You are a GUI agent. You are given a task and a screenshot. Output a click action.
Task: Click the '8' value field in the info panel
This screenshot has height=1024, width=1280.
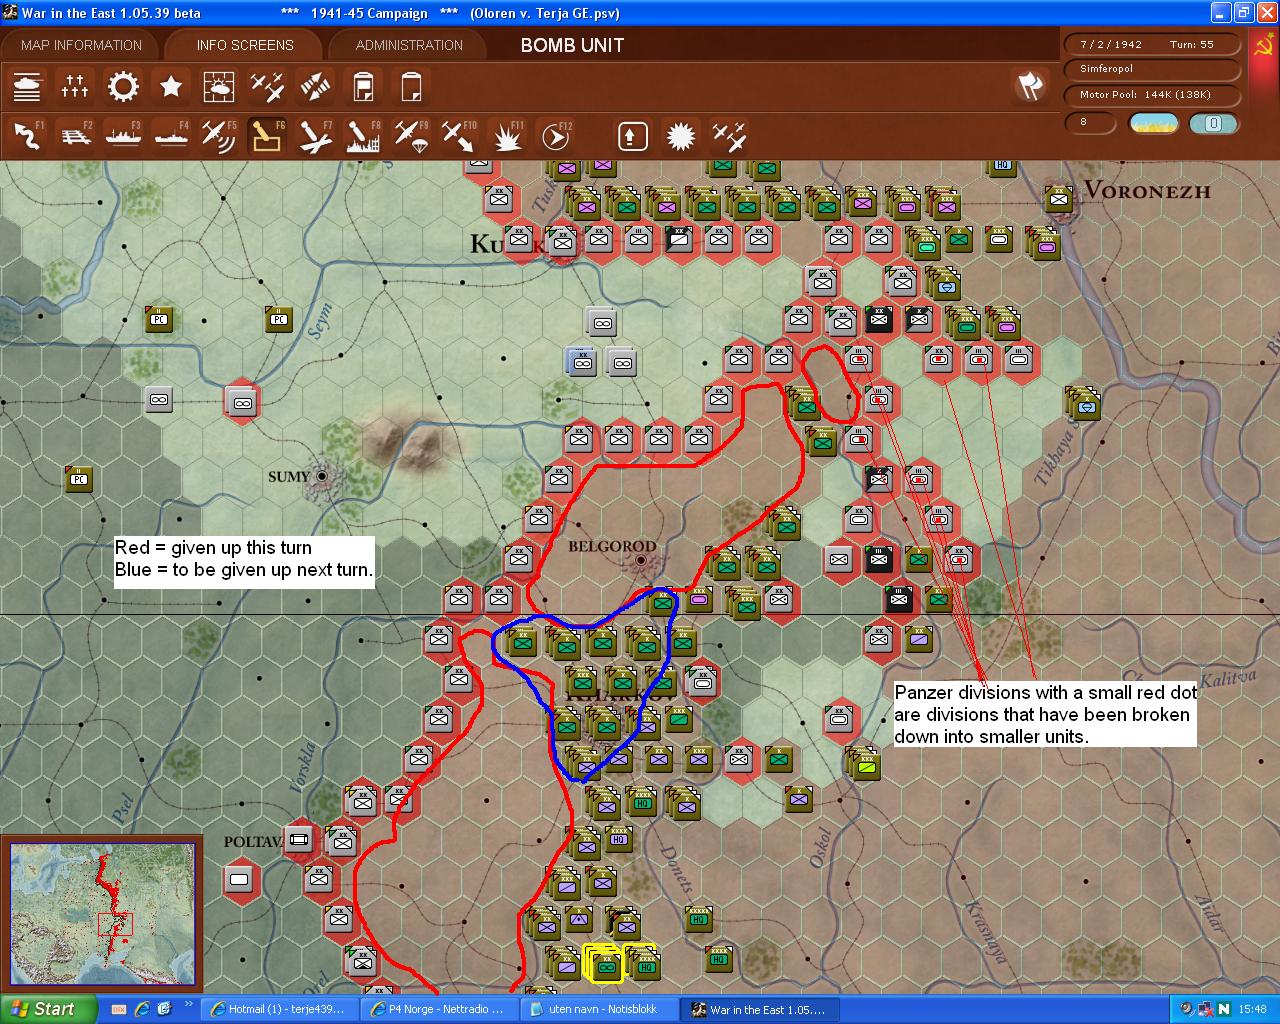pos(1090,122)
